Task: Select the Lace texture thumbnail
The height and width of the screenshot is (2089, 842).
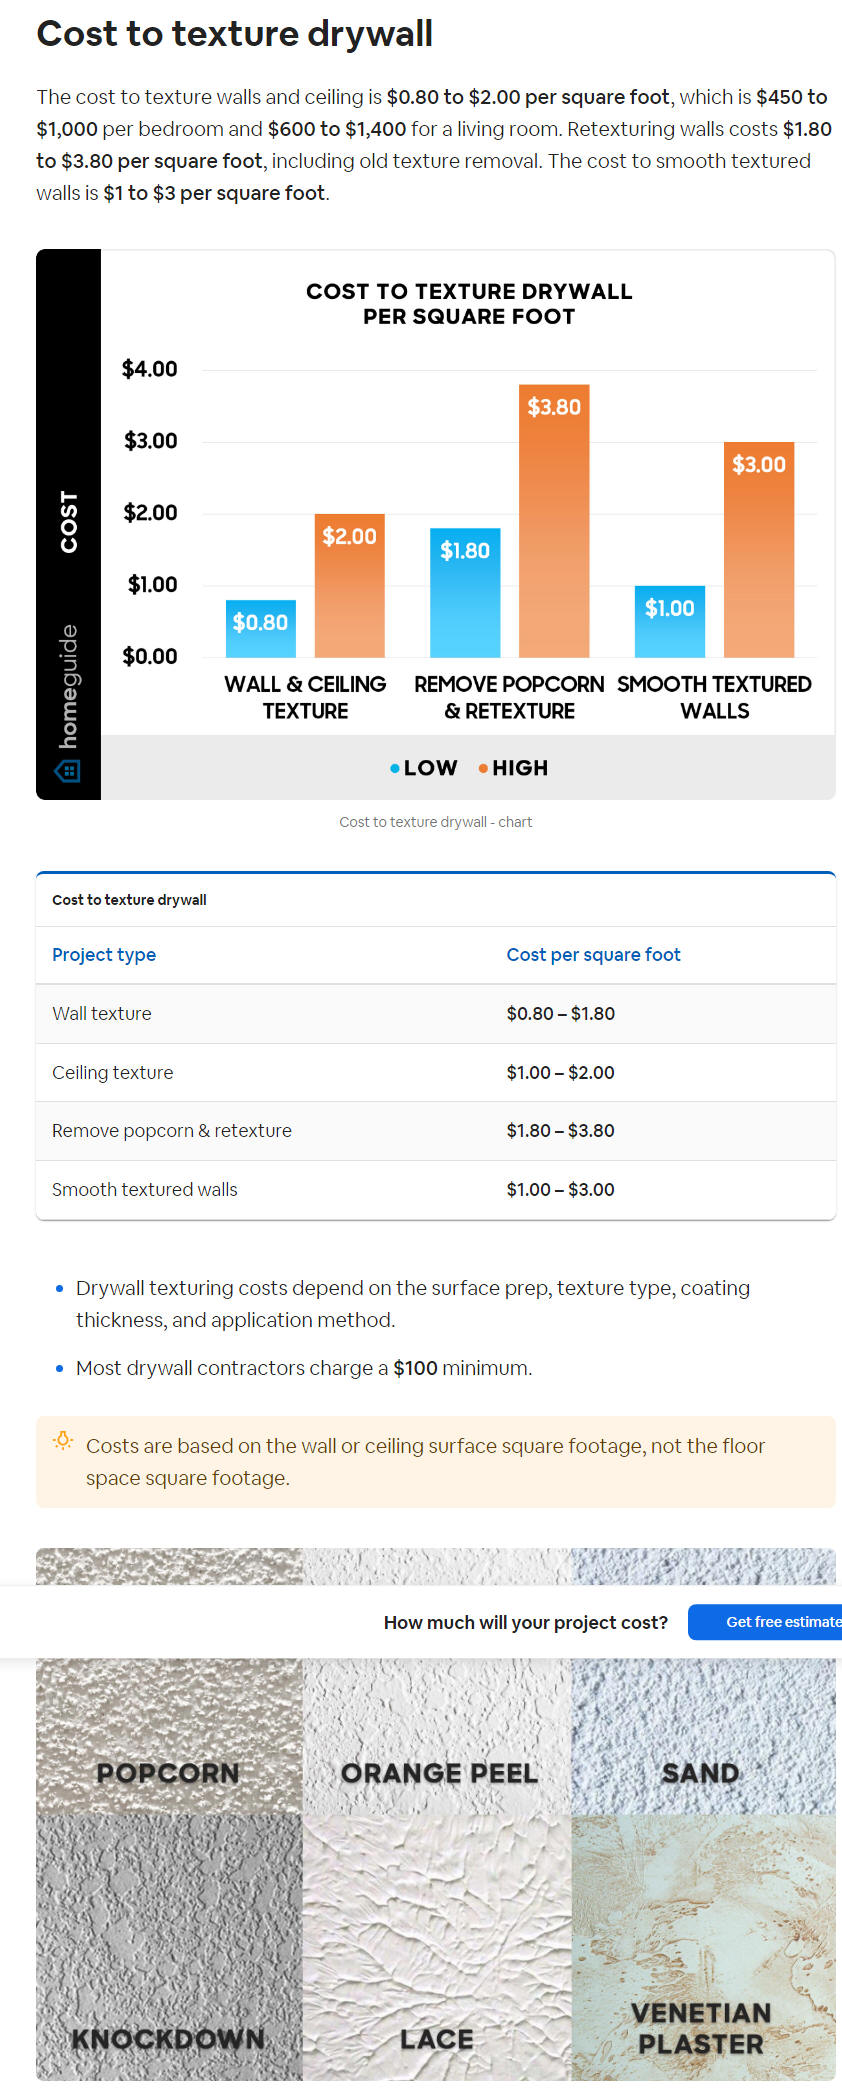Action: 437,1947
